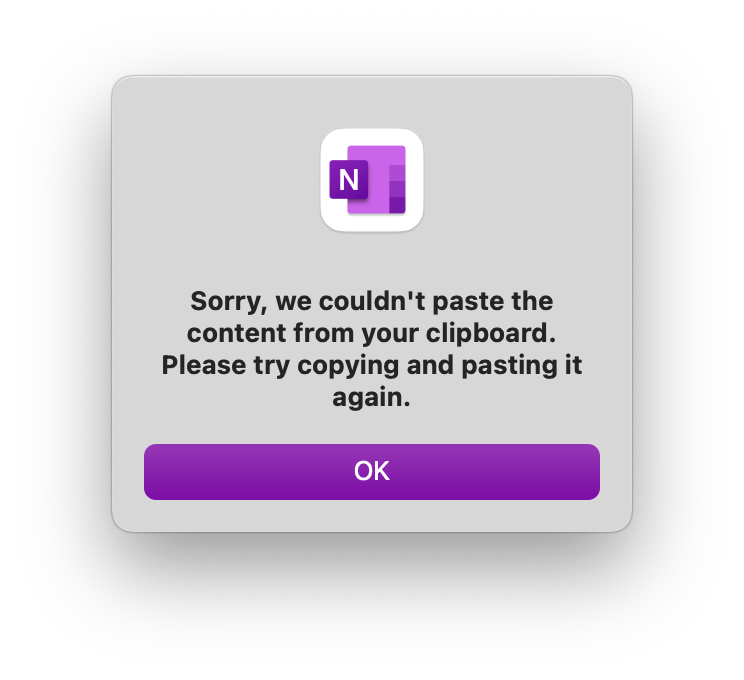The image size is (744, 680).
Task: Click the dark purple square behind N
Action: point(349,180)
